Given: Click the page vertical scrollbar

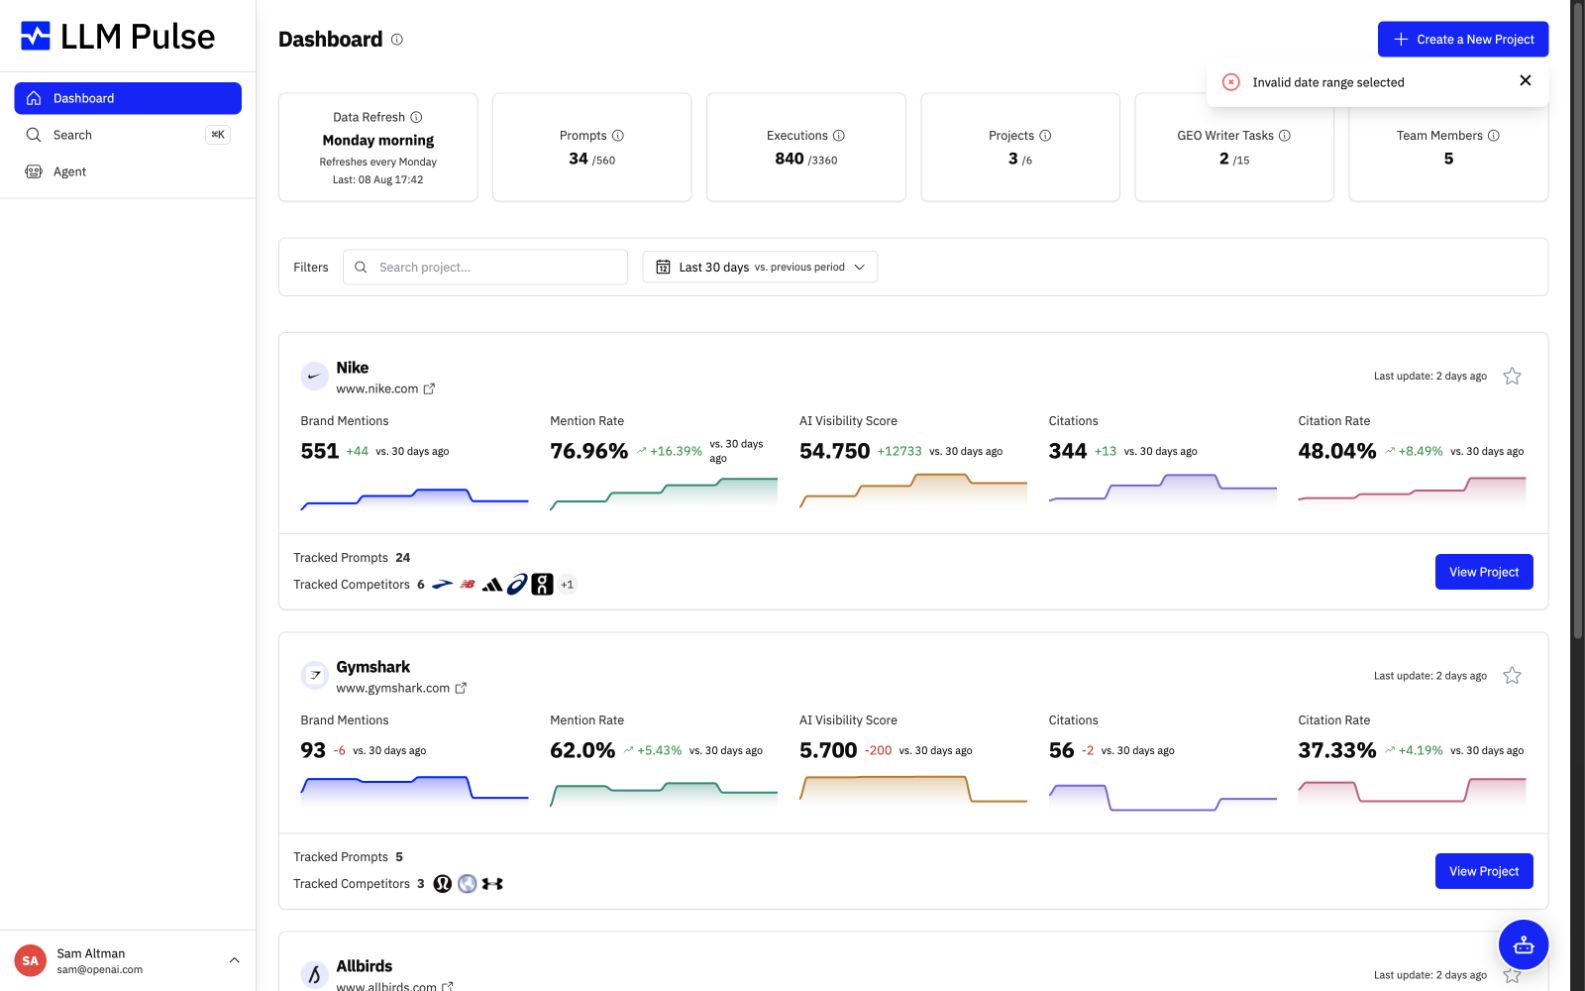Looking at the screenshot, I should 1578,320.
